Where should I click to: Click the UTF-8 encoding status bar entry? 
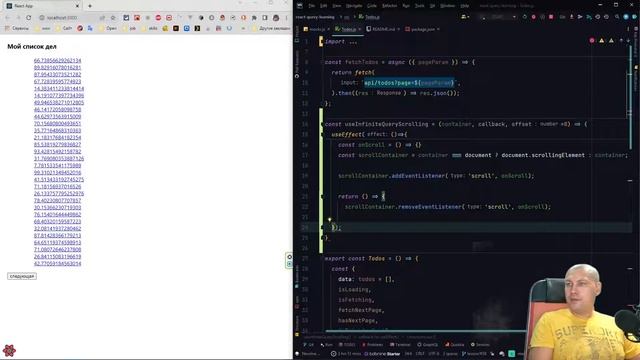(433, 354)
